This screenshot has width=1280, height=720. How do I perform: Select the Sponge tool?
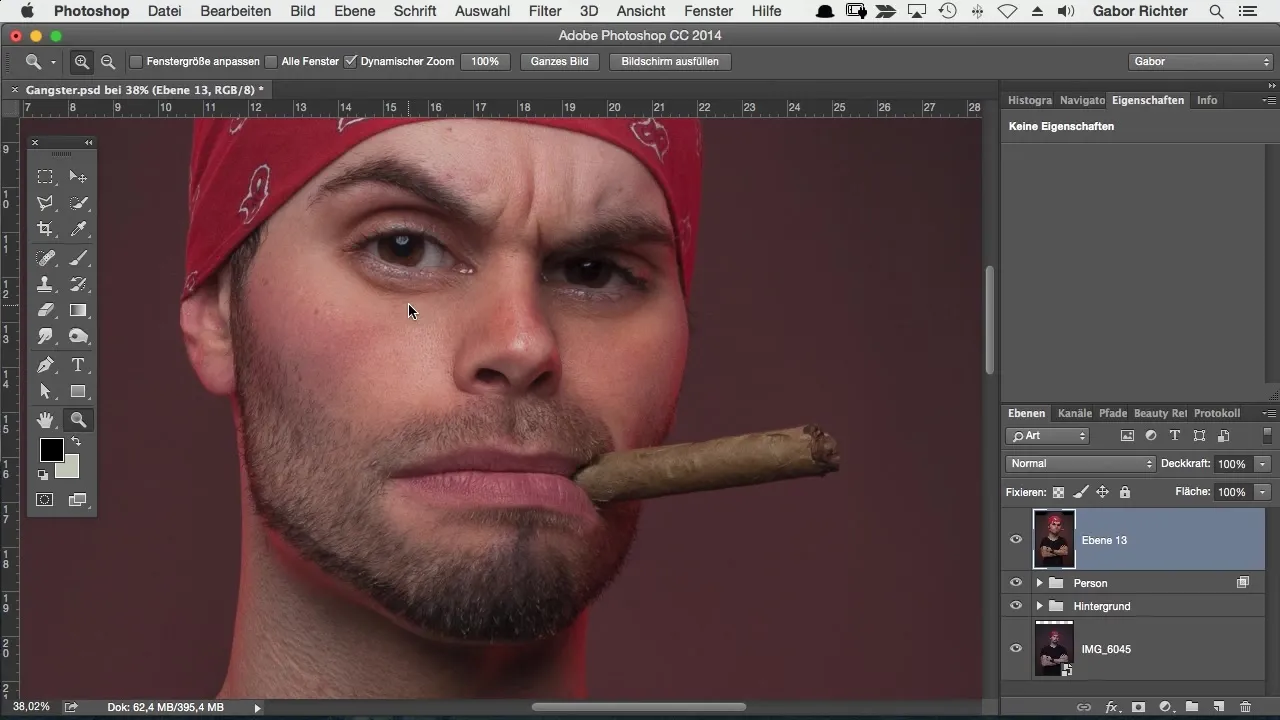[x=78, y=337]
